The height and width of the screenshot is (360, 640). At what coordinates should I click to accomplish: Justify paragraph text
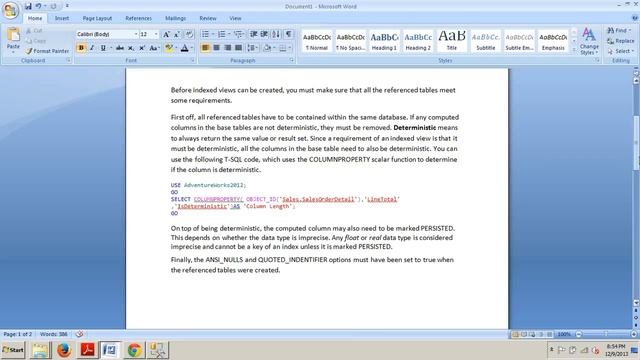[x=238, y=48]
